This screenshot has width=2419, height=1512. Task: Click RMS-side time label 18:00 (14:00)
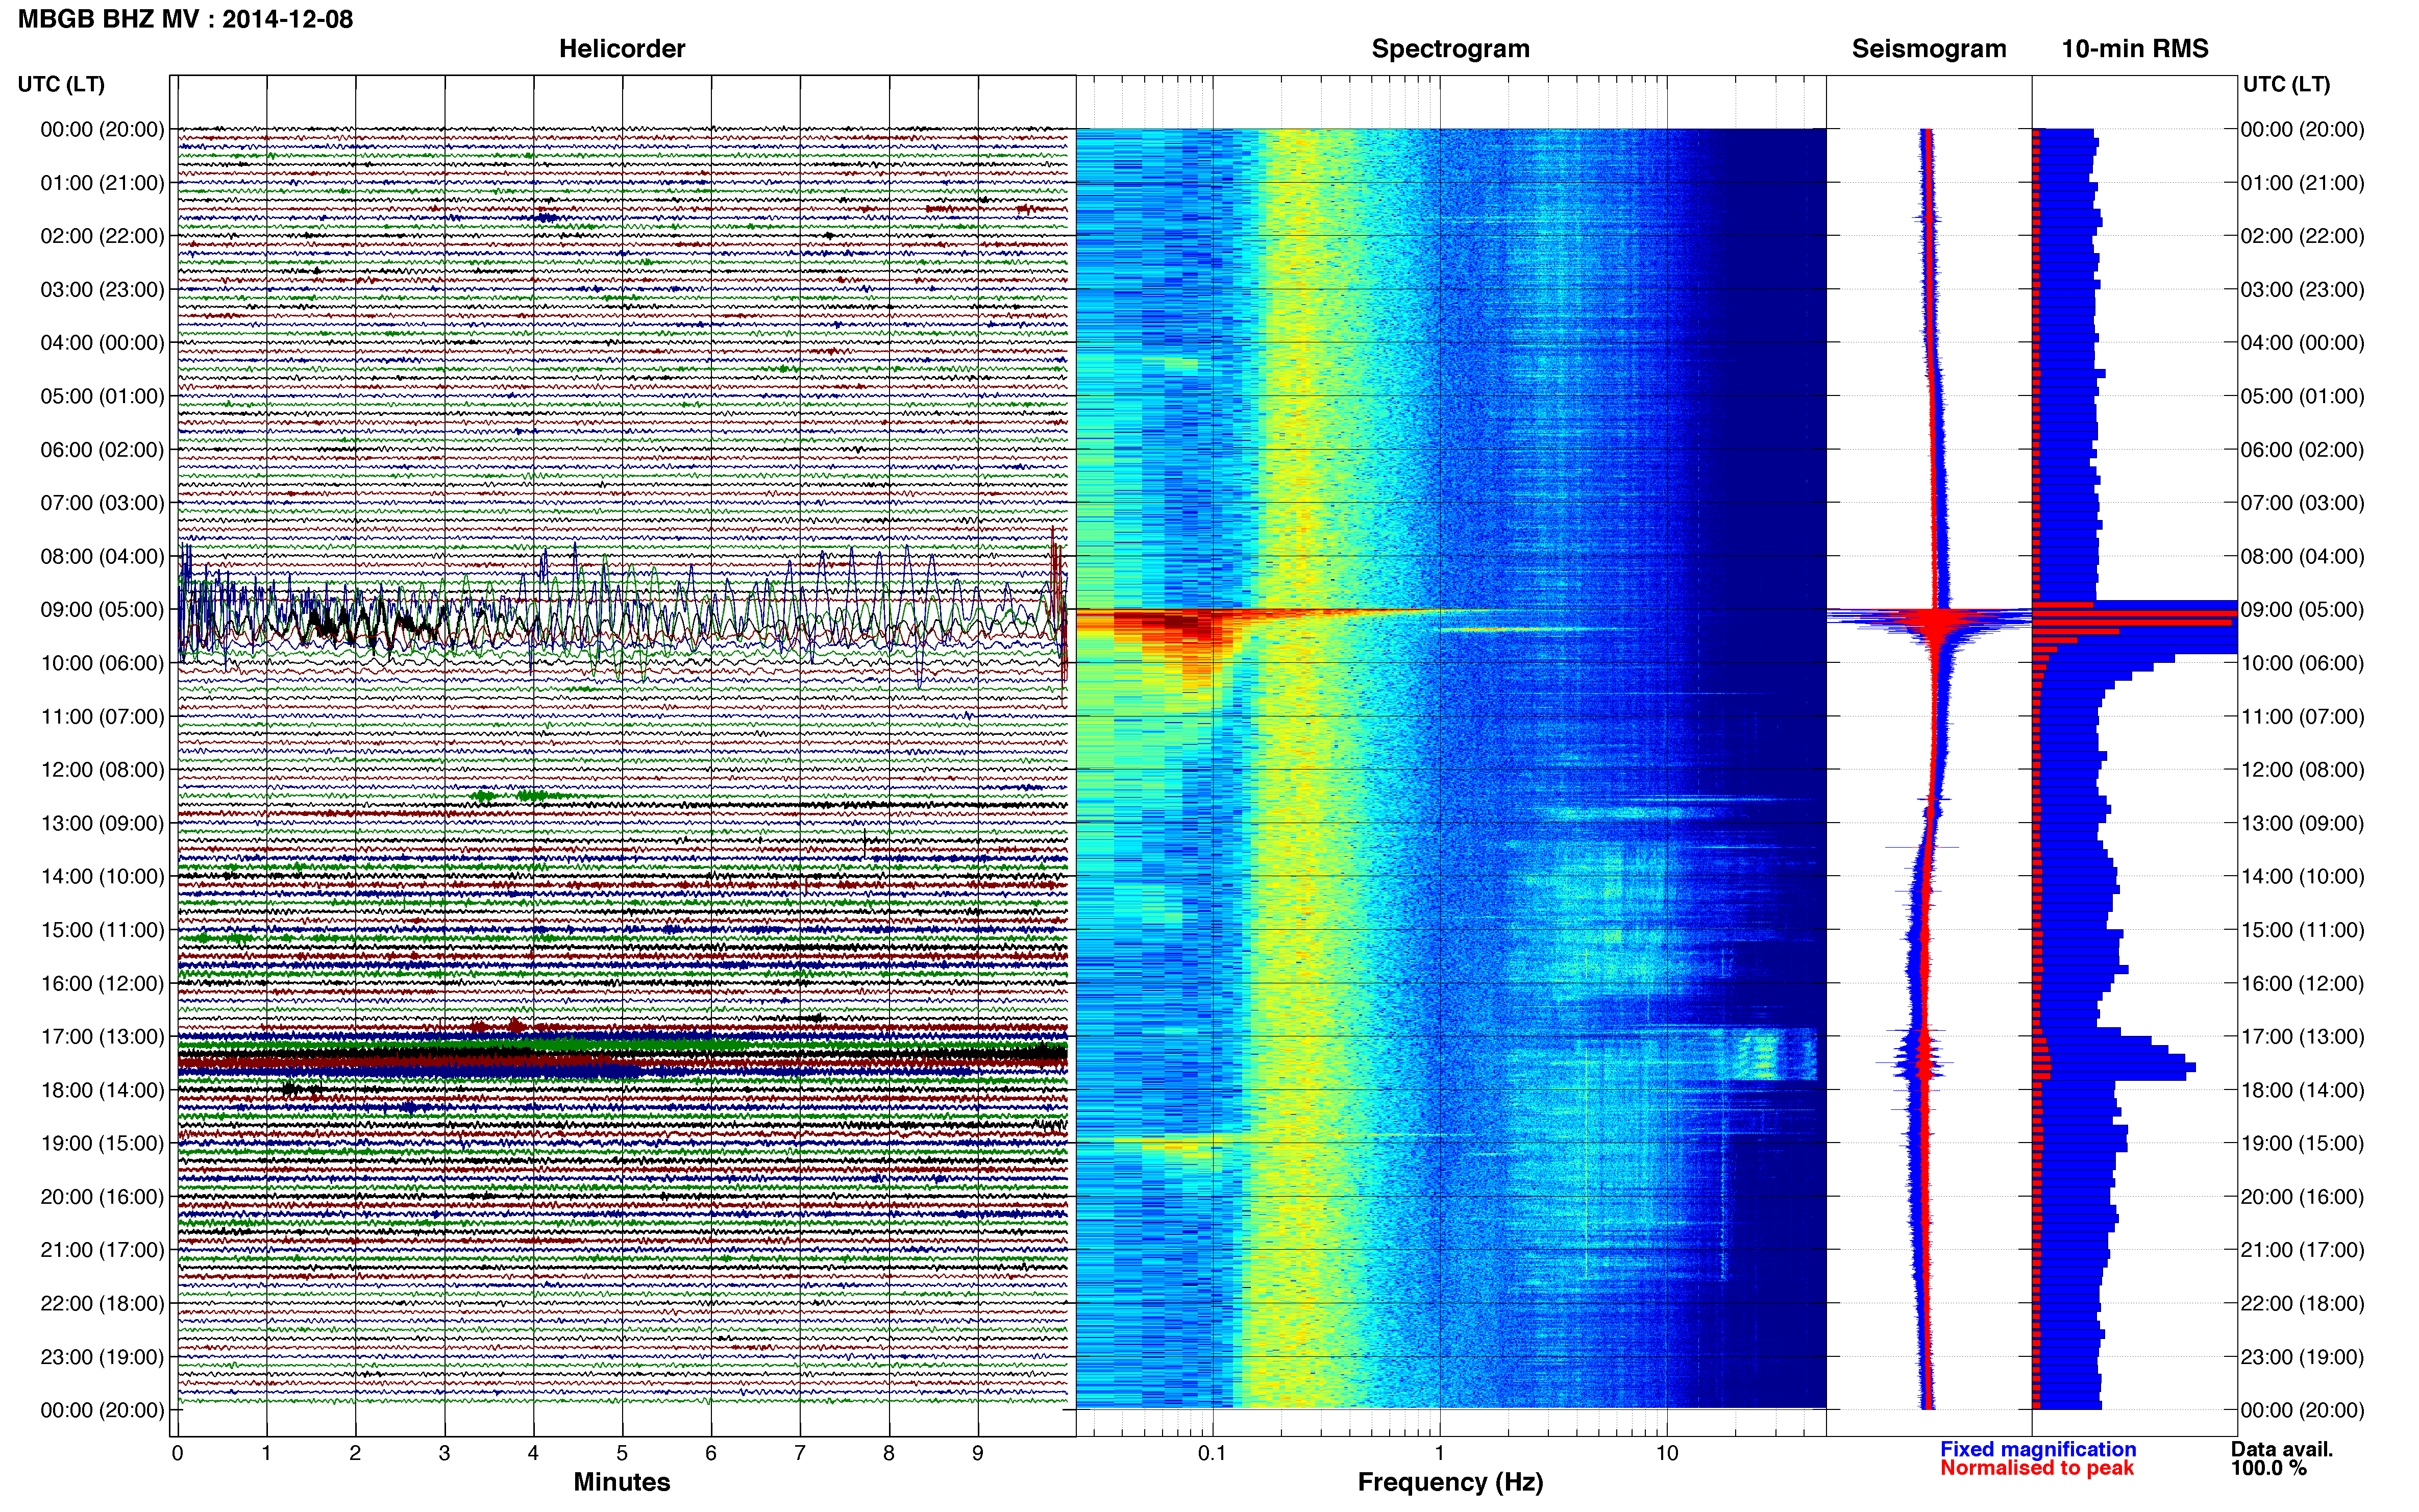pos(2302,1090)
